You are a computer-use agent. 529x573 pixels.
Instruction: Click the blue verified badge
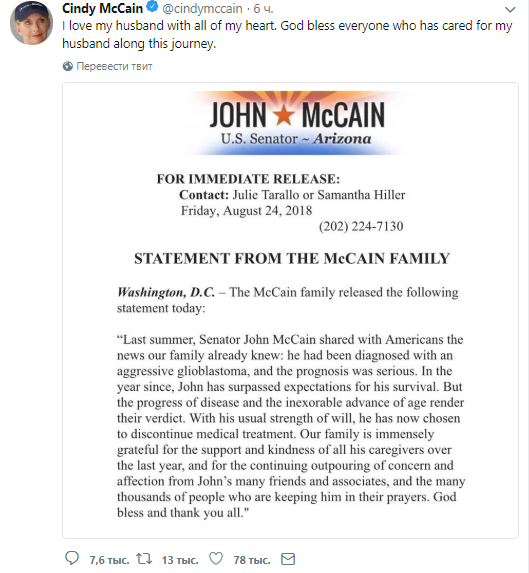(152, 7)
